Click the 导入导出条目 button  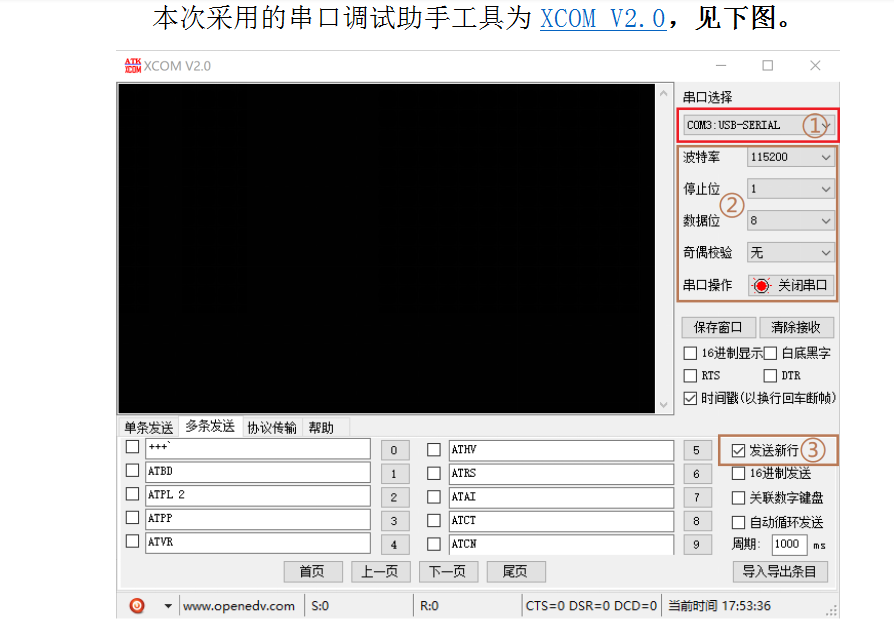tap(779, 571)
